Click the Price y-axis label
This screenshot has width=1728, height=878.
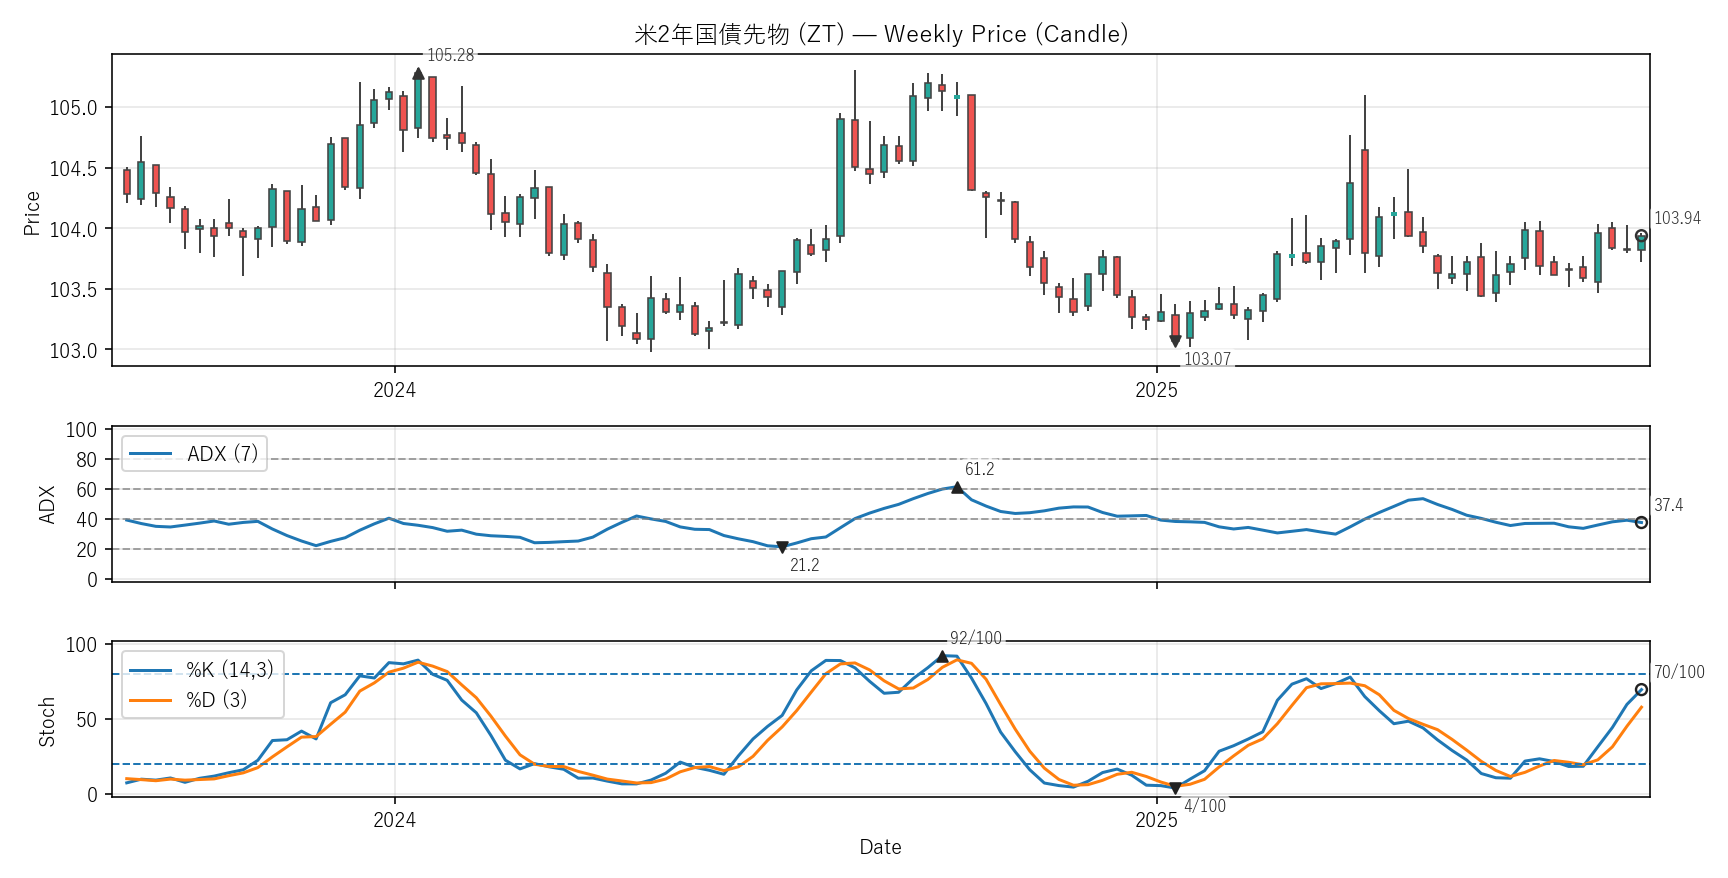point(32,213)
